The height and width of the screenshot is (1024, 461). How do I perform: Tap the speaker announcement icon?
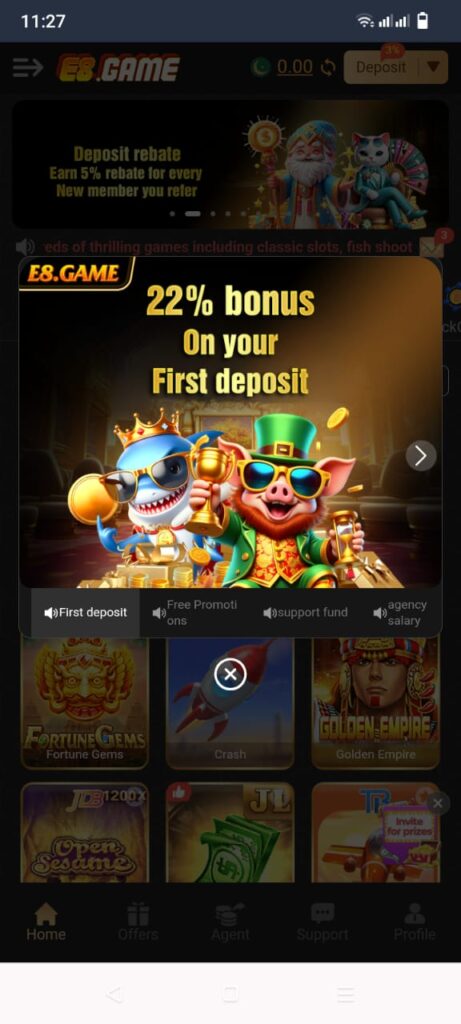tap(25, 246)
